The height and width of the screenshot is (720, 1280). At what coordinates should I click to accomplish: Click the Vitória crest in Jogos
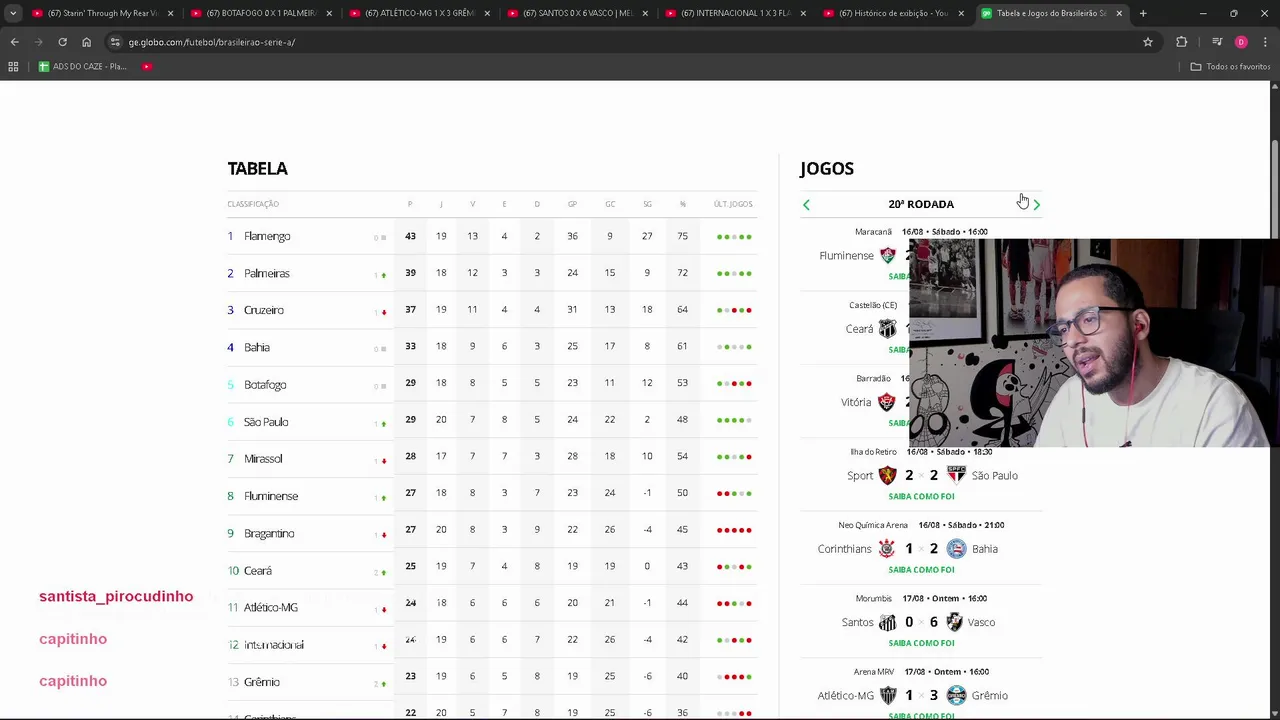[887, 402]
